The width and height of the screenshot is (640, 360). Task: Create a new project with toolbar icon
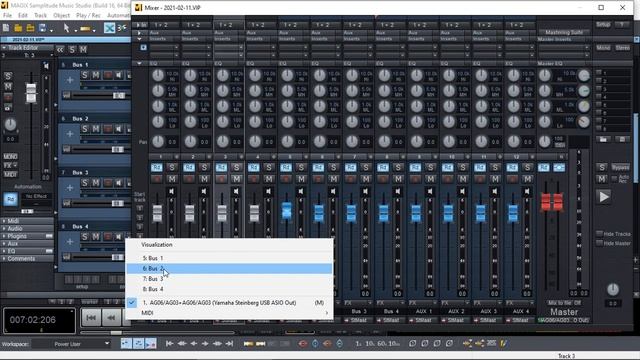(6, 28)
